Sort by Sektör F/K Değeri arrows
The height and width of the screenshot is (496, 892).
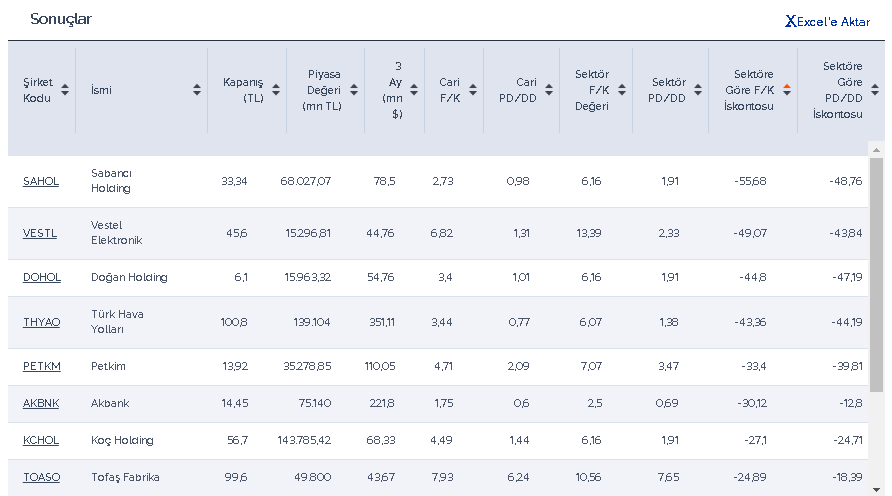pyautogui.click(x=622, y=90)
